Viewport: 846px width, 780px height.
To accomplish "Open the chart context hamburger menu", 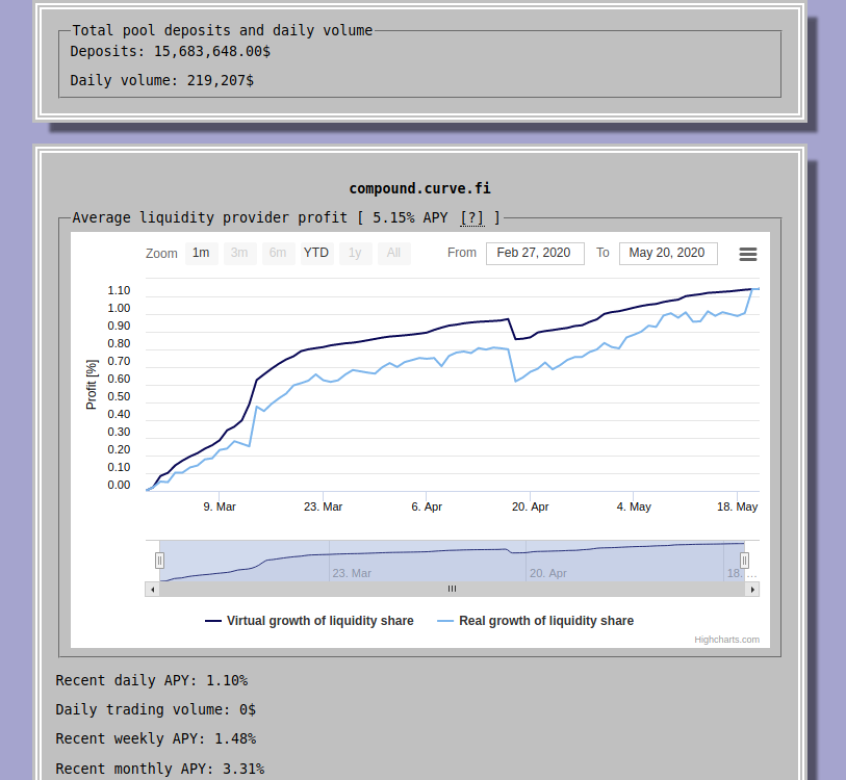I will (x=748, y=254).
